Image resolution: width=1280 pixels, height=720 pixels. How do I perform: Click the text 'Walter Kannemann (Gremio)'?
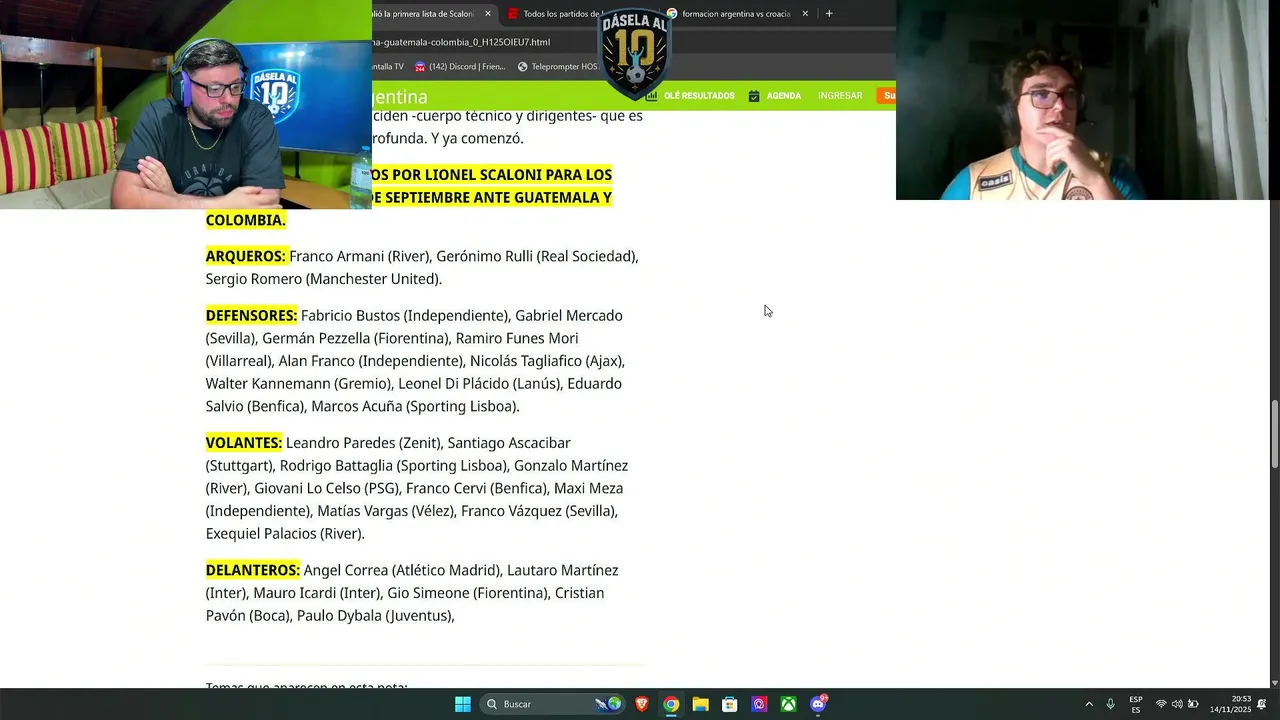pos(298,383)
